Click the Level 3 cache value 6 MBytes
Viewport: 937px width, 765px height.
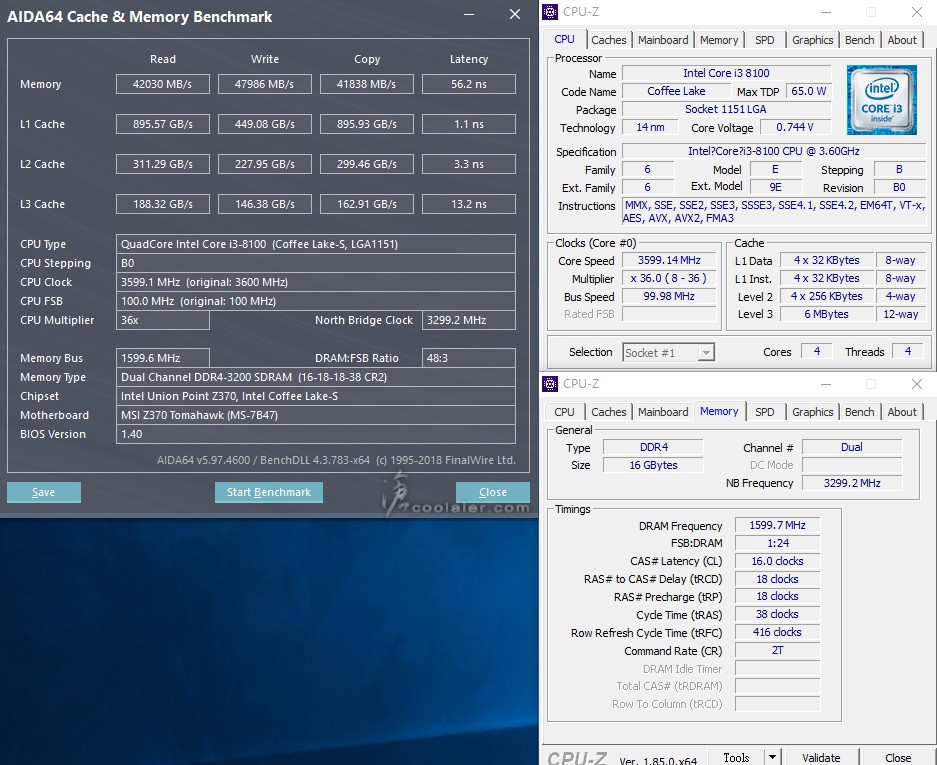click(826, 314)
